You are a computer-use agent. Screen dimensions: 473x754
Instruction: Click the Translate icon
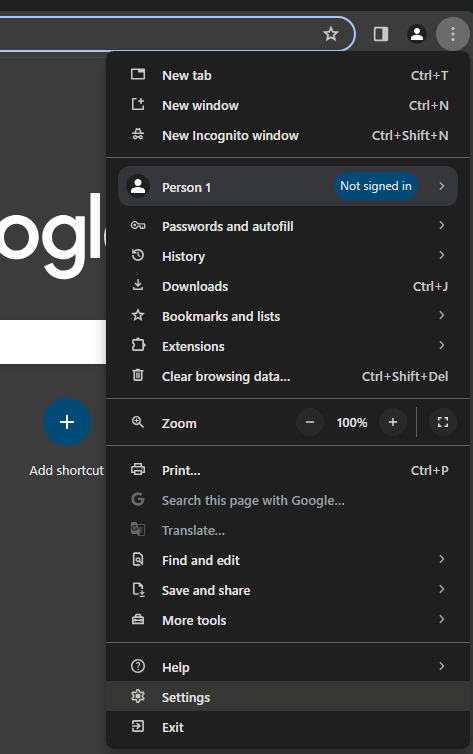[138, 529]
